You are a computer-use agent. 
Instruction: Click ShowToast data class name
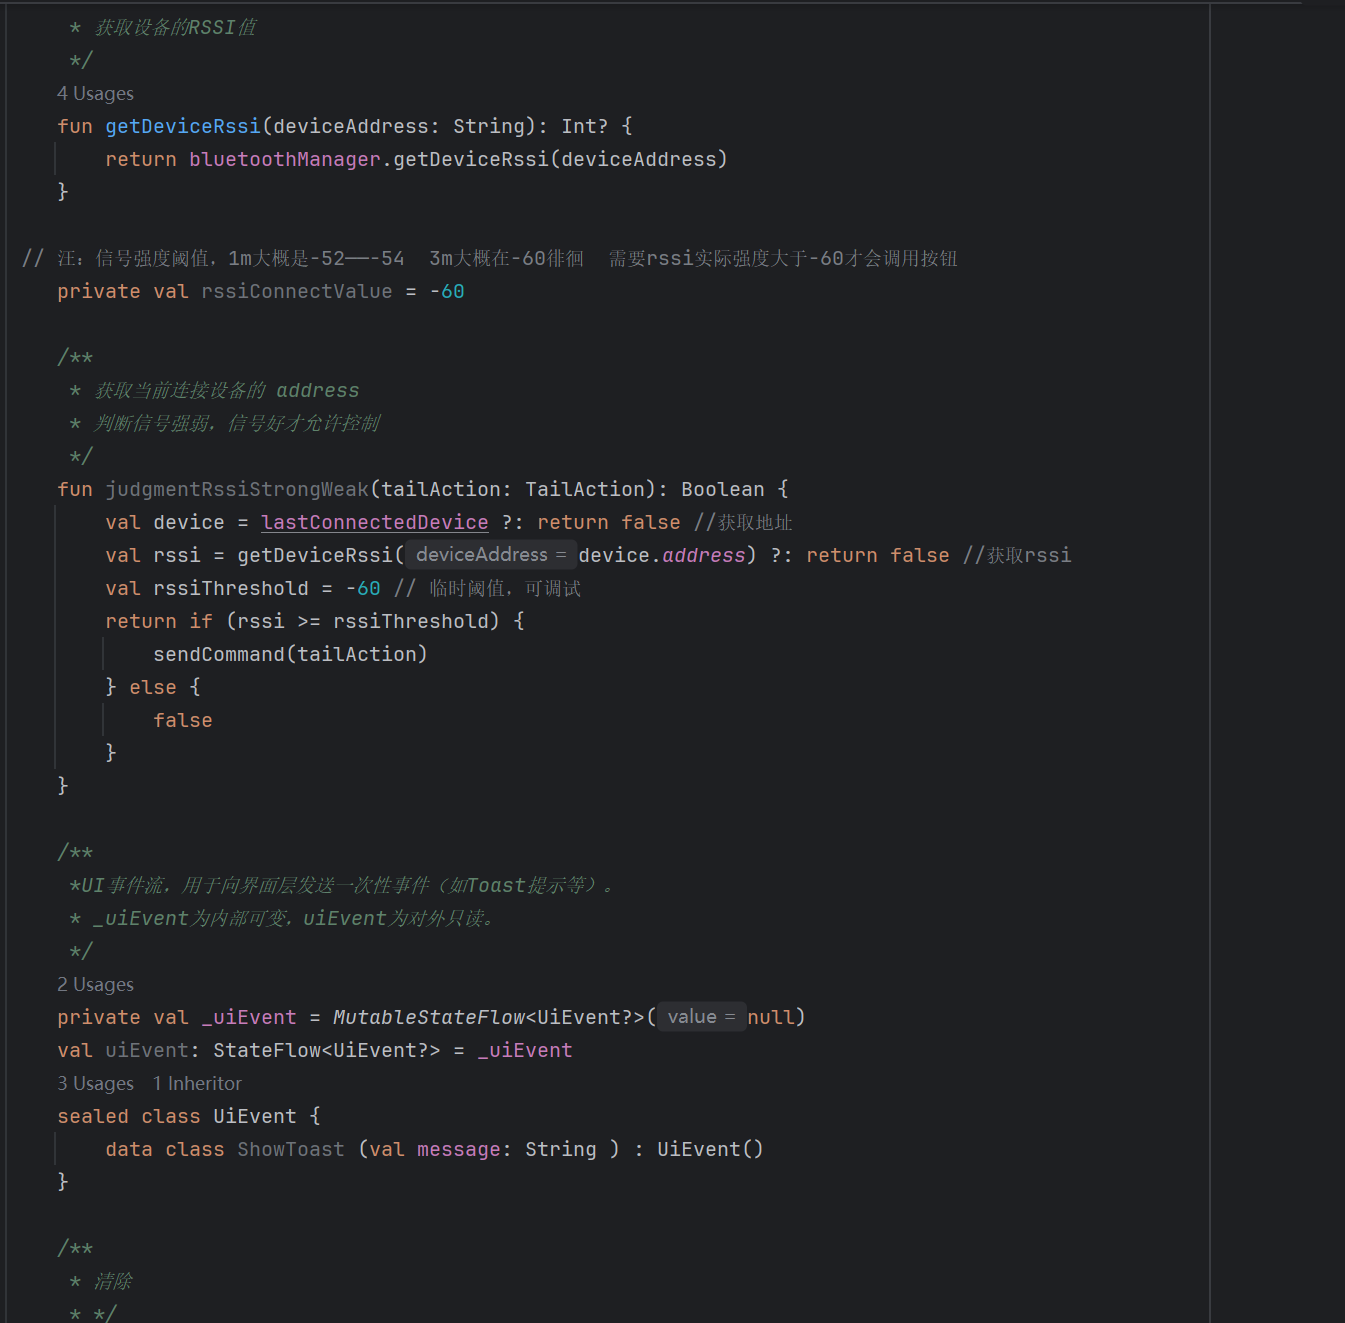291,1149
